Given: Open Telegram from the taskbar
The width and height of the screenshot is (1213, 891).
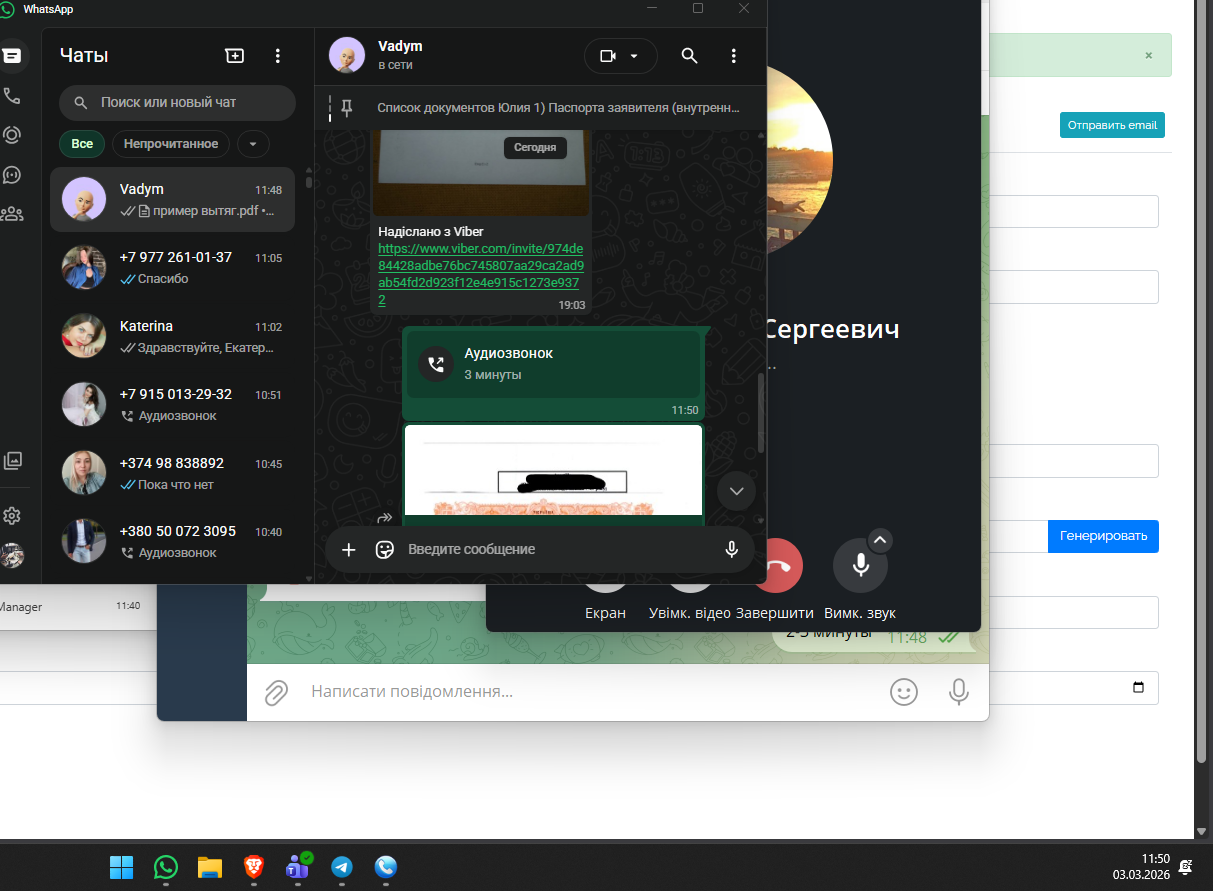Looking at the screenshot, I should pos(342,867).
